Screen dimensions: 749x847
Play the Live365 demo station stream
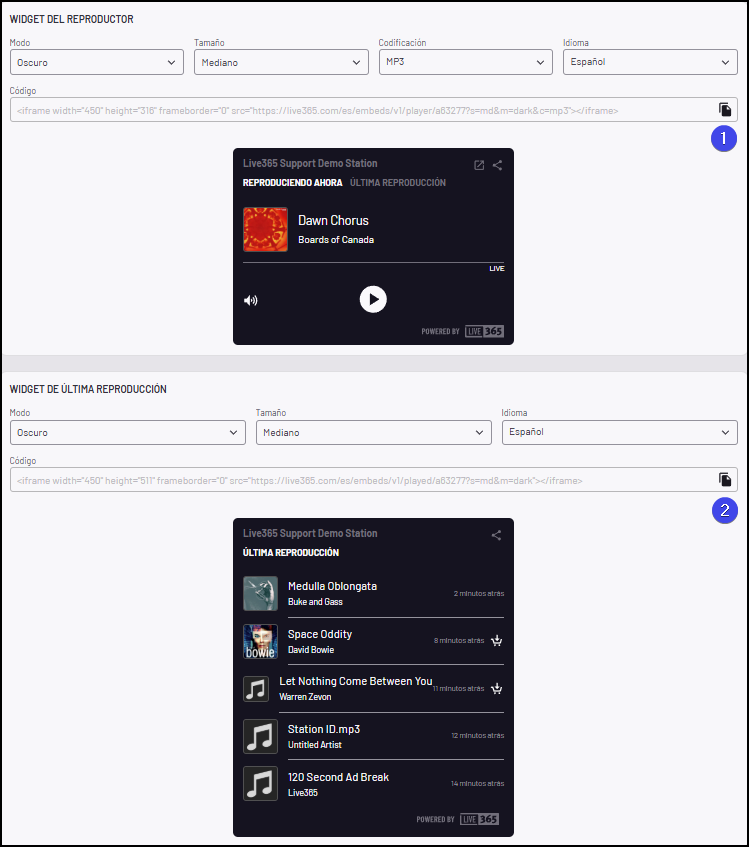point(373,299)
